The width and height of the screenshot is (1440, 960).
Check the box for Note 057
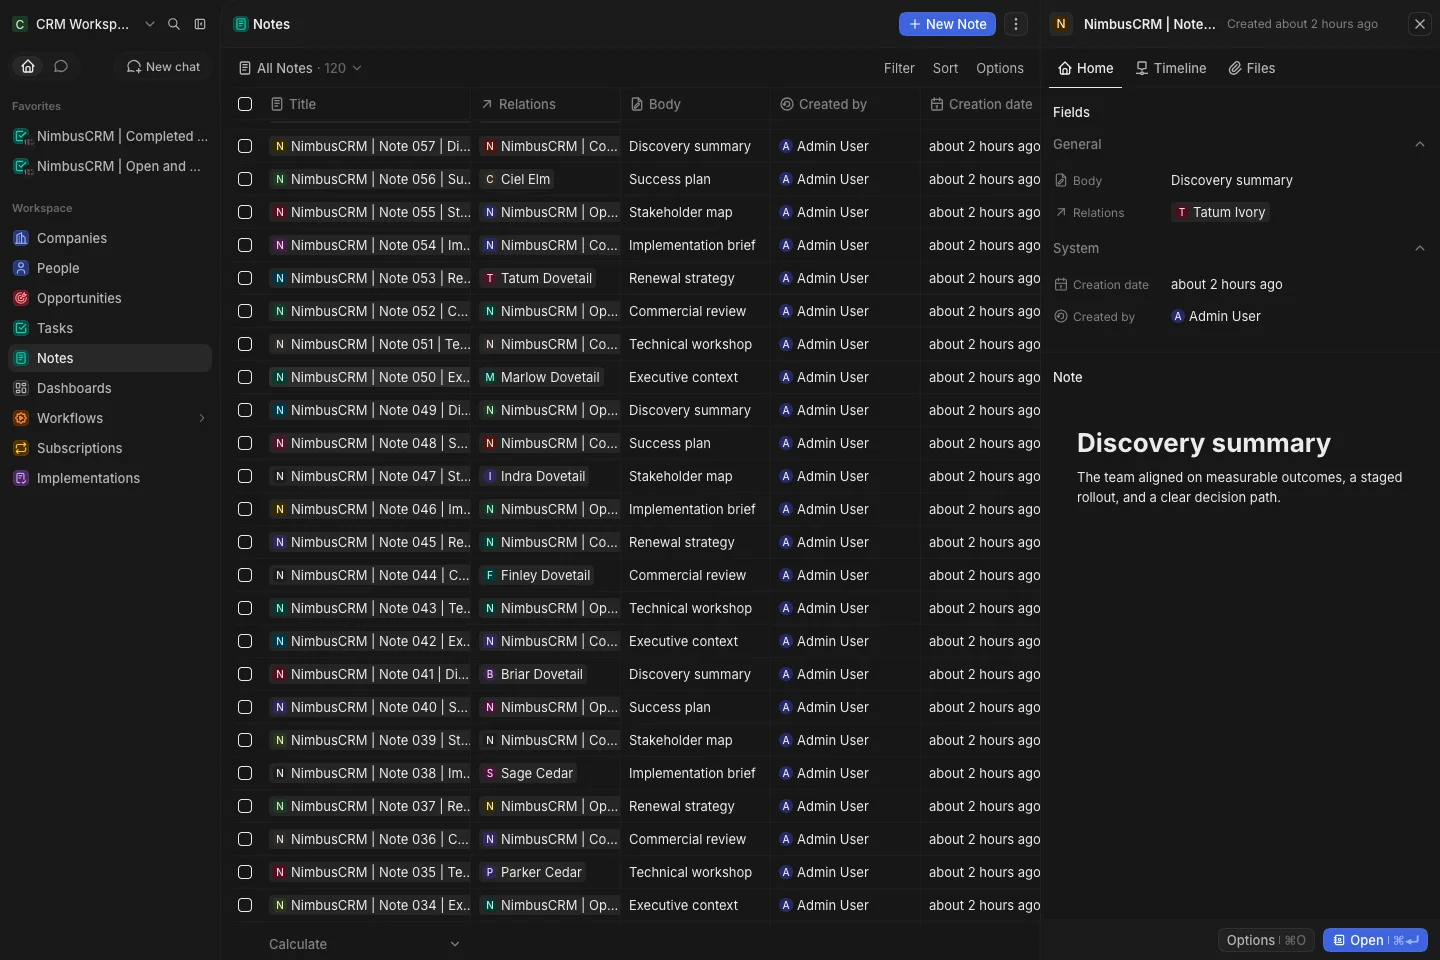[245, 146]
